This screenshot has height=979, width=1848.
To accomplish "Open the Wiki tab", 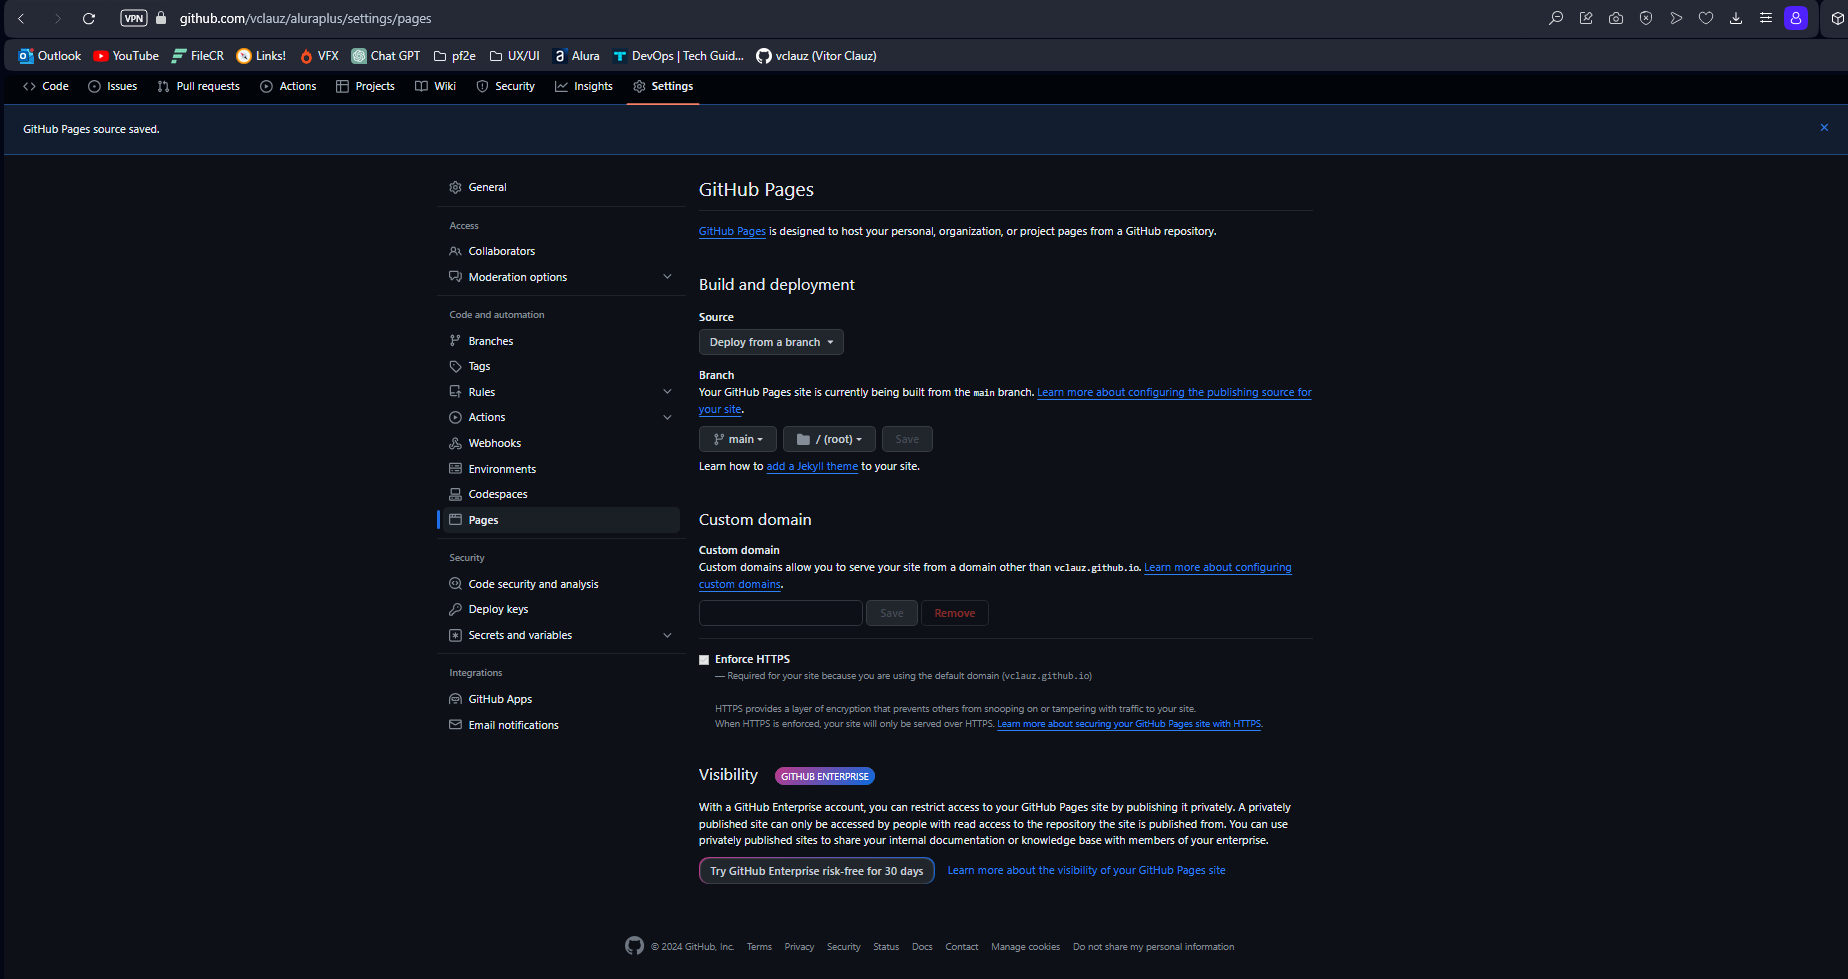I will pyautogui.click(x=436, y=86).
